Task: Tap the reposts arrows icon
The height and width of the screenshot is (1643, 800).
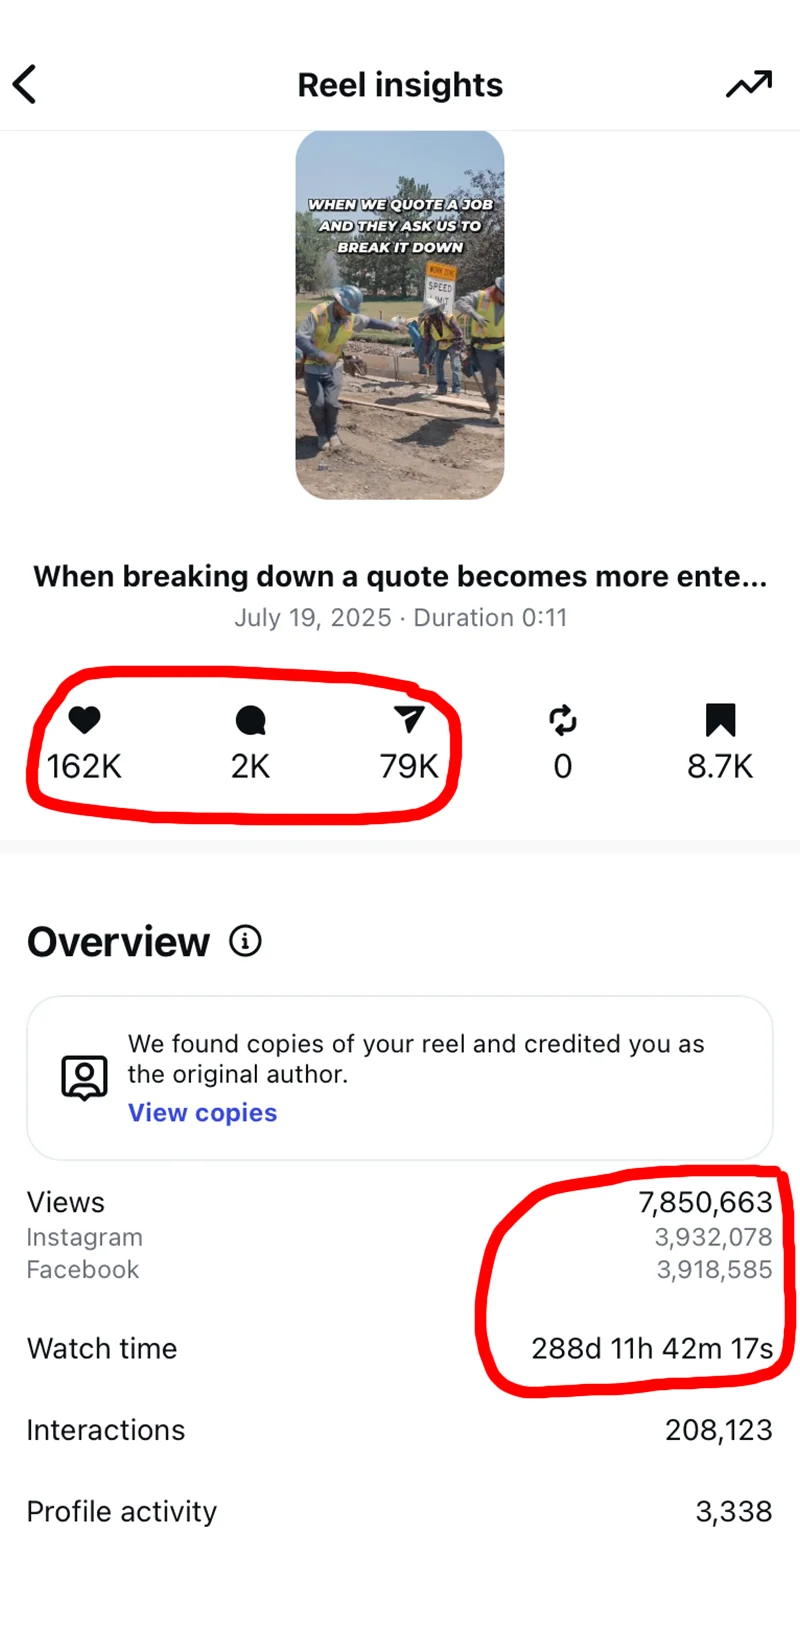Action: pos(563,720)
